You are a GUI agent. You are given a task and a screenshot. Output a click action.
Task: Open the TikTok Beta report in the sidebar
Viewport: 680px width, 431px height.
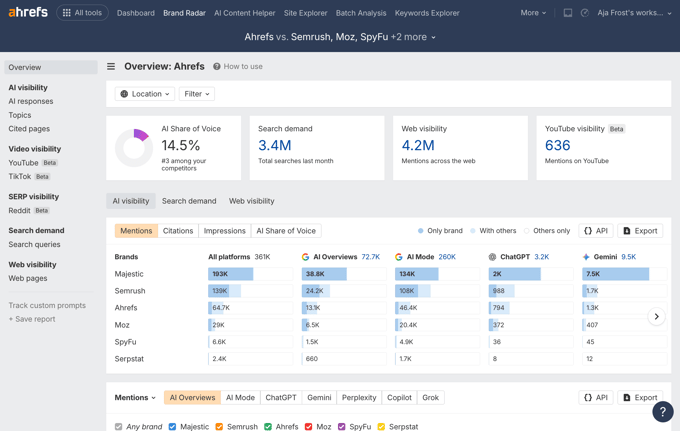click(x=29, y=176)
